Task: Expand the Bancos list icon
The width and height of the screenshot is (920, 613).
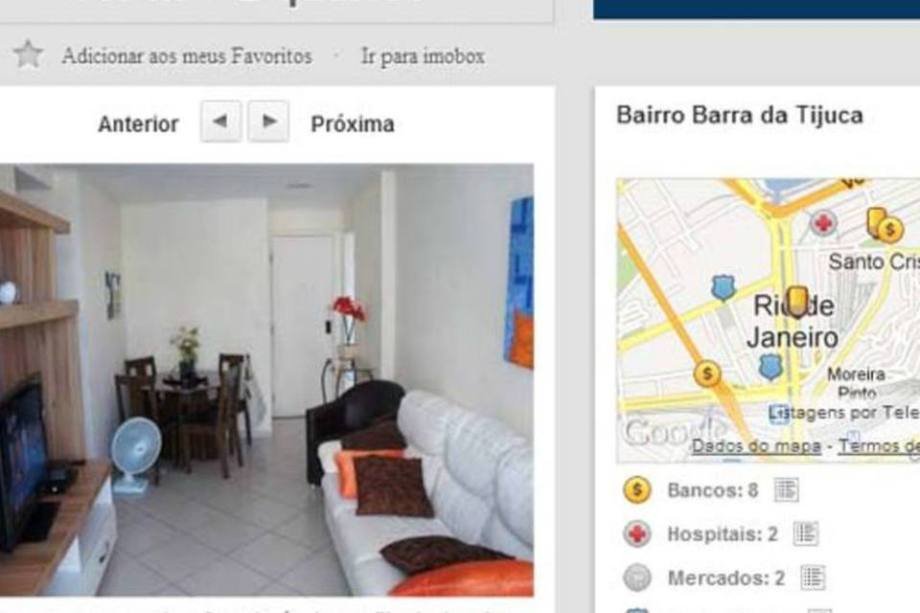Action: [x=786, y=490]
